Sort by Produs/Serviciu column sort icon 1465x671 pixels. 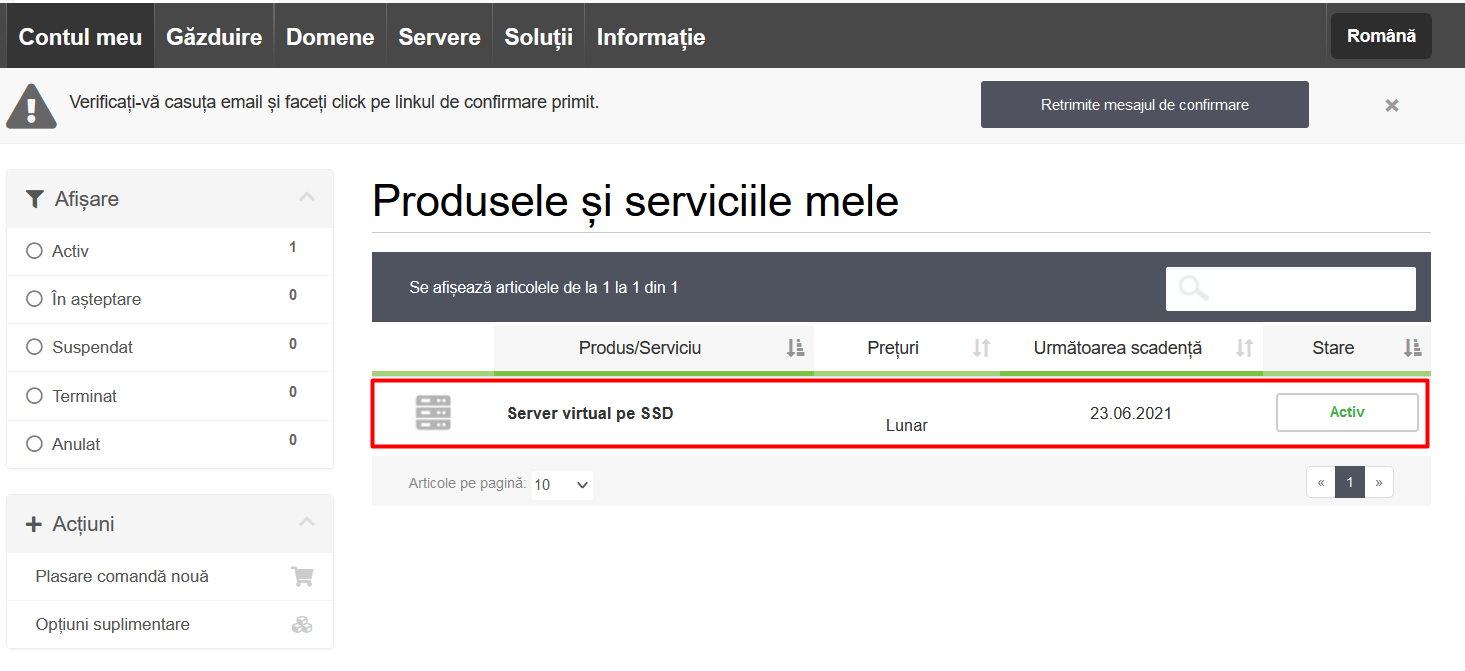[x=795, y=348]
